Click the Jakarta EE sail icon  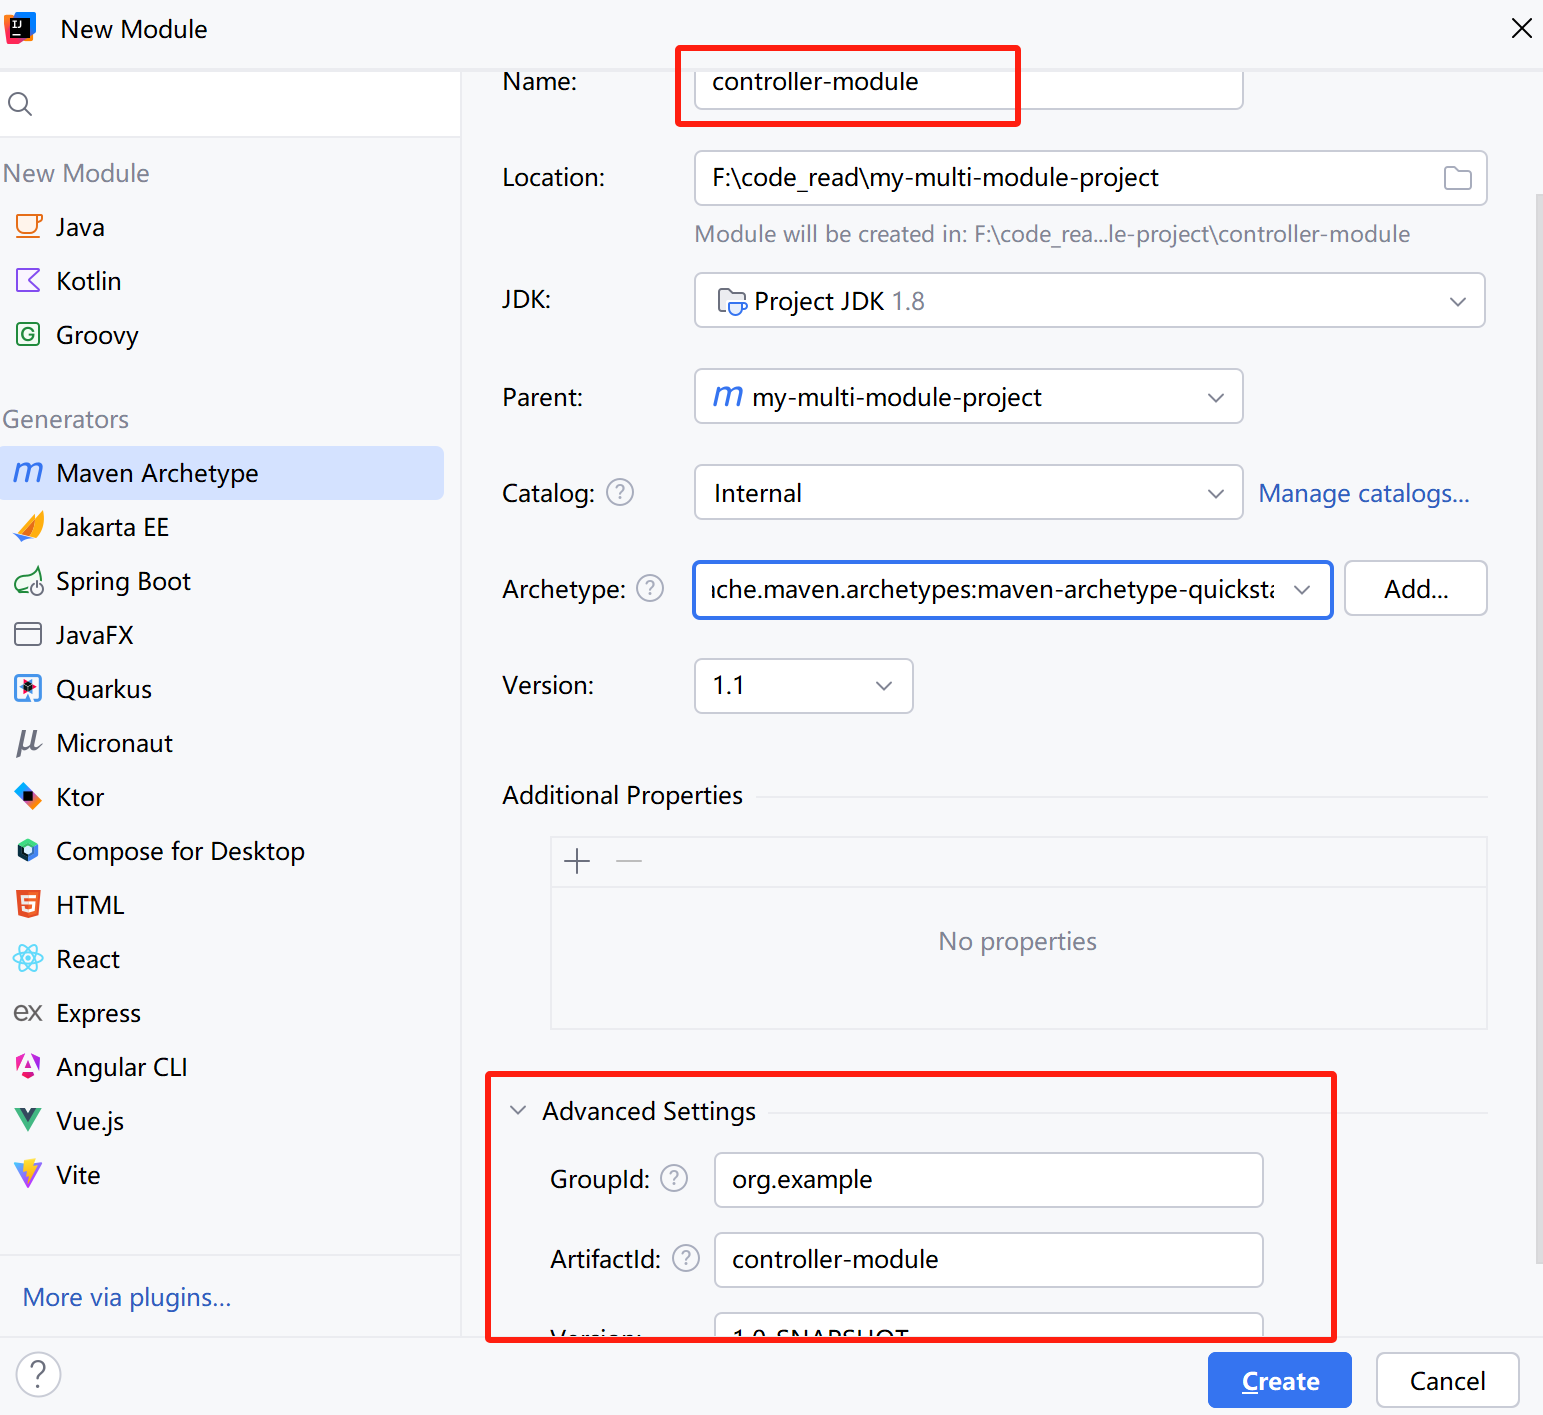(x=29, y=526)
